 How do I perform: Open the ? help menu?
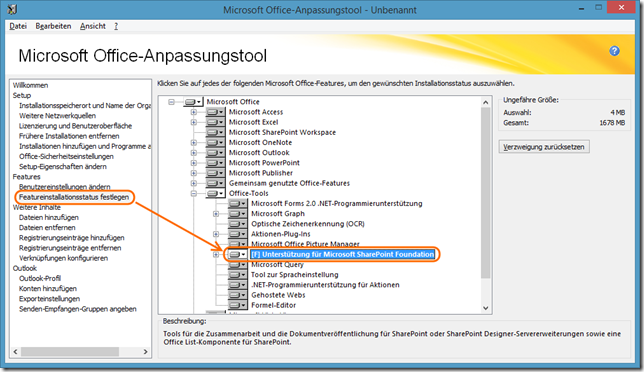click(116, 26)
